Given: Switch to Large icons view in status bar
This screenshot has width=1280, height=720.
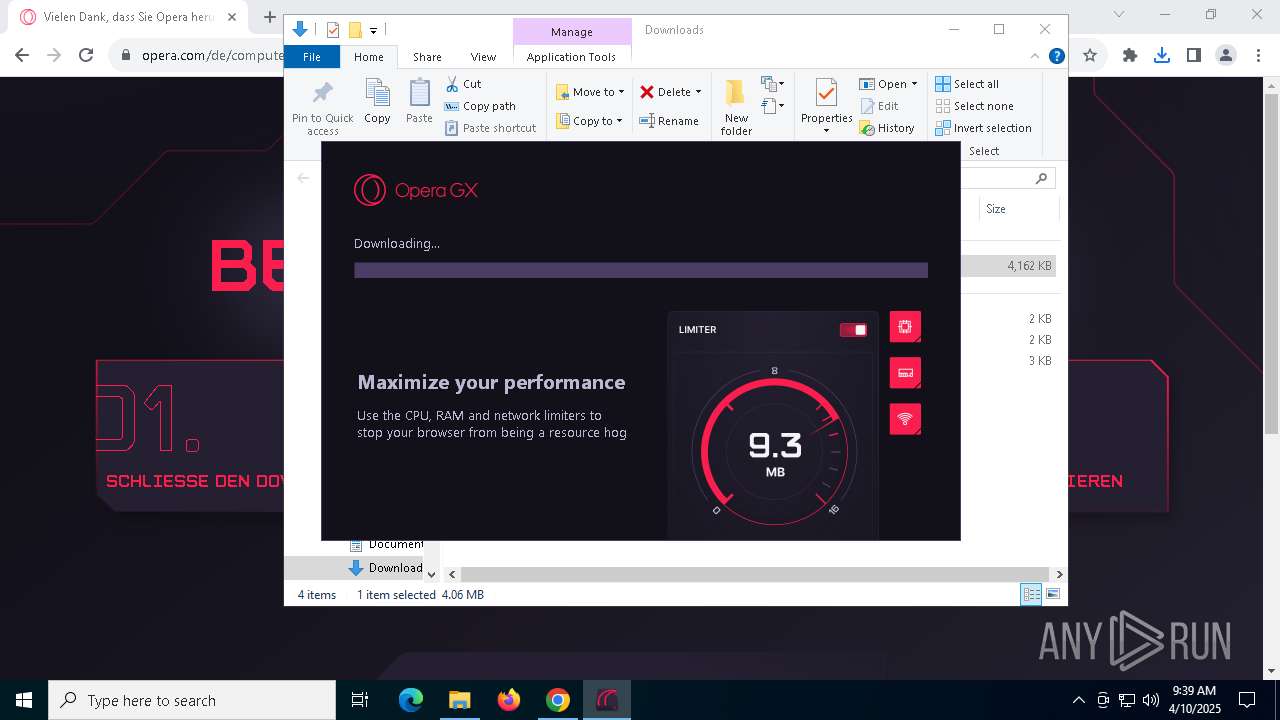Looking at the screenshot, I should 1052,594.
